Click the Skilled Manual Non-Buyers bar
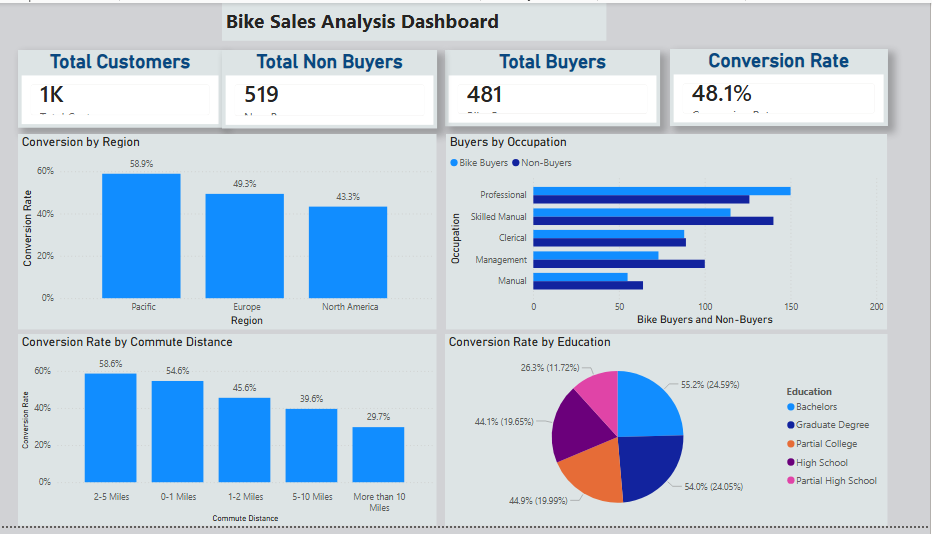This screenshot has width=932, height=534. [653, 221]
